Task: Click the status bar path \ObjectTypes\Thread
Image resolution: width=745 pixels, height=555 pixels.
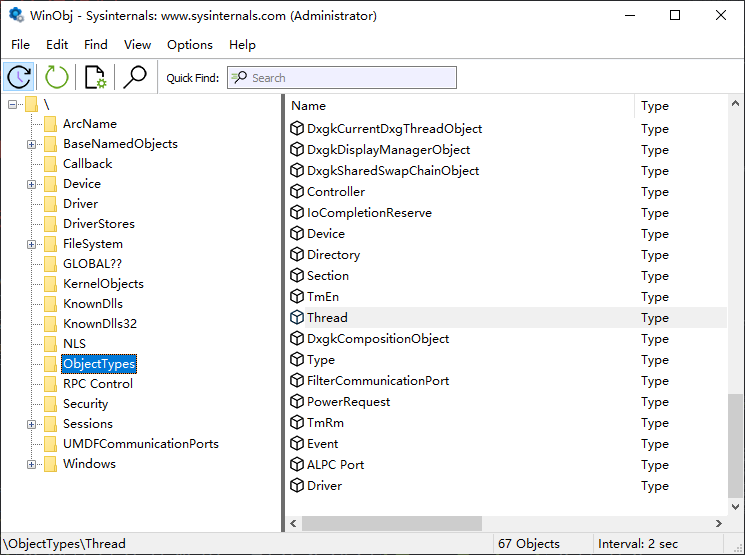Action: pyautogui.click(x=64, y=544)
